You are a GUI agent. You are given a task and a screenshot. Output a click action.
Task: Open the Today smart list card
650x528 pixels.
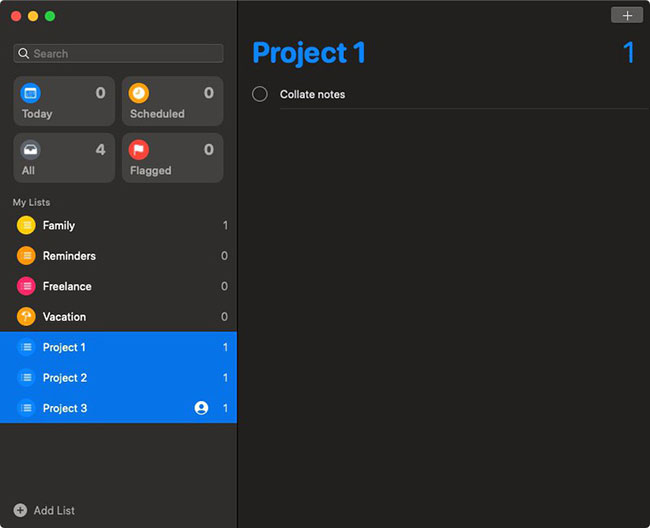[64, 101]
